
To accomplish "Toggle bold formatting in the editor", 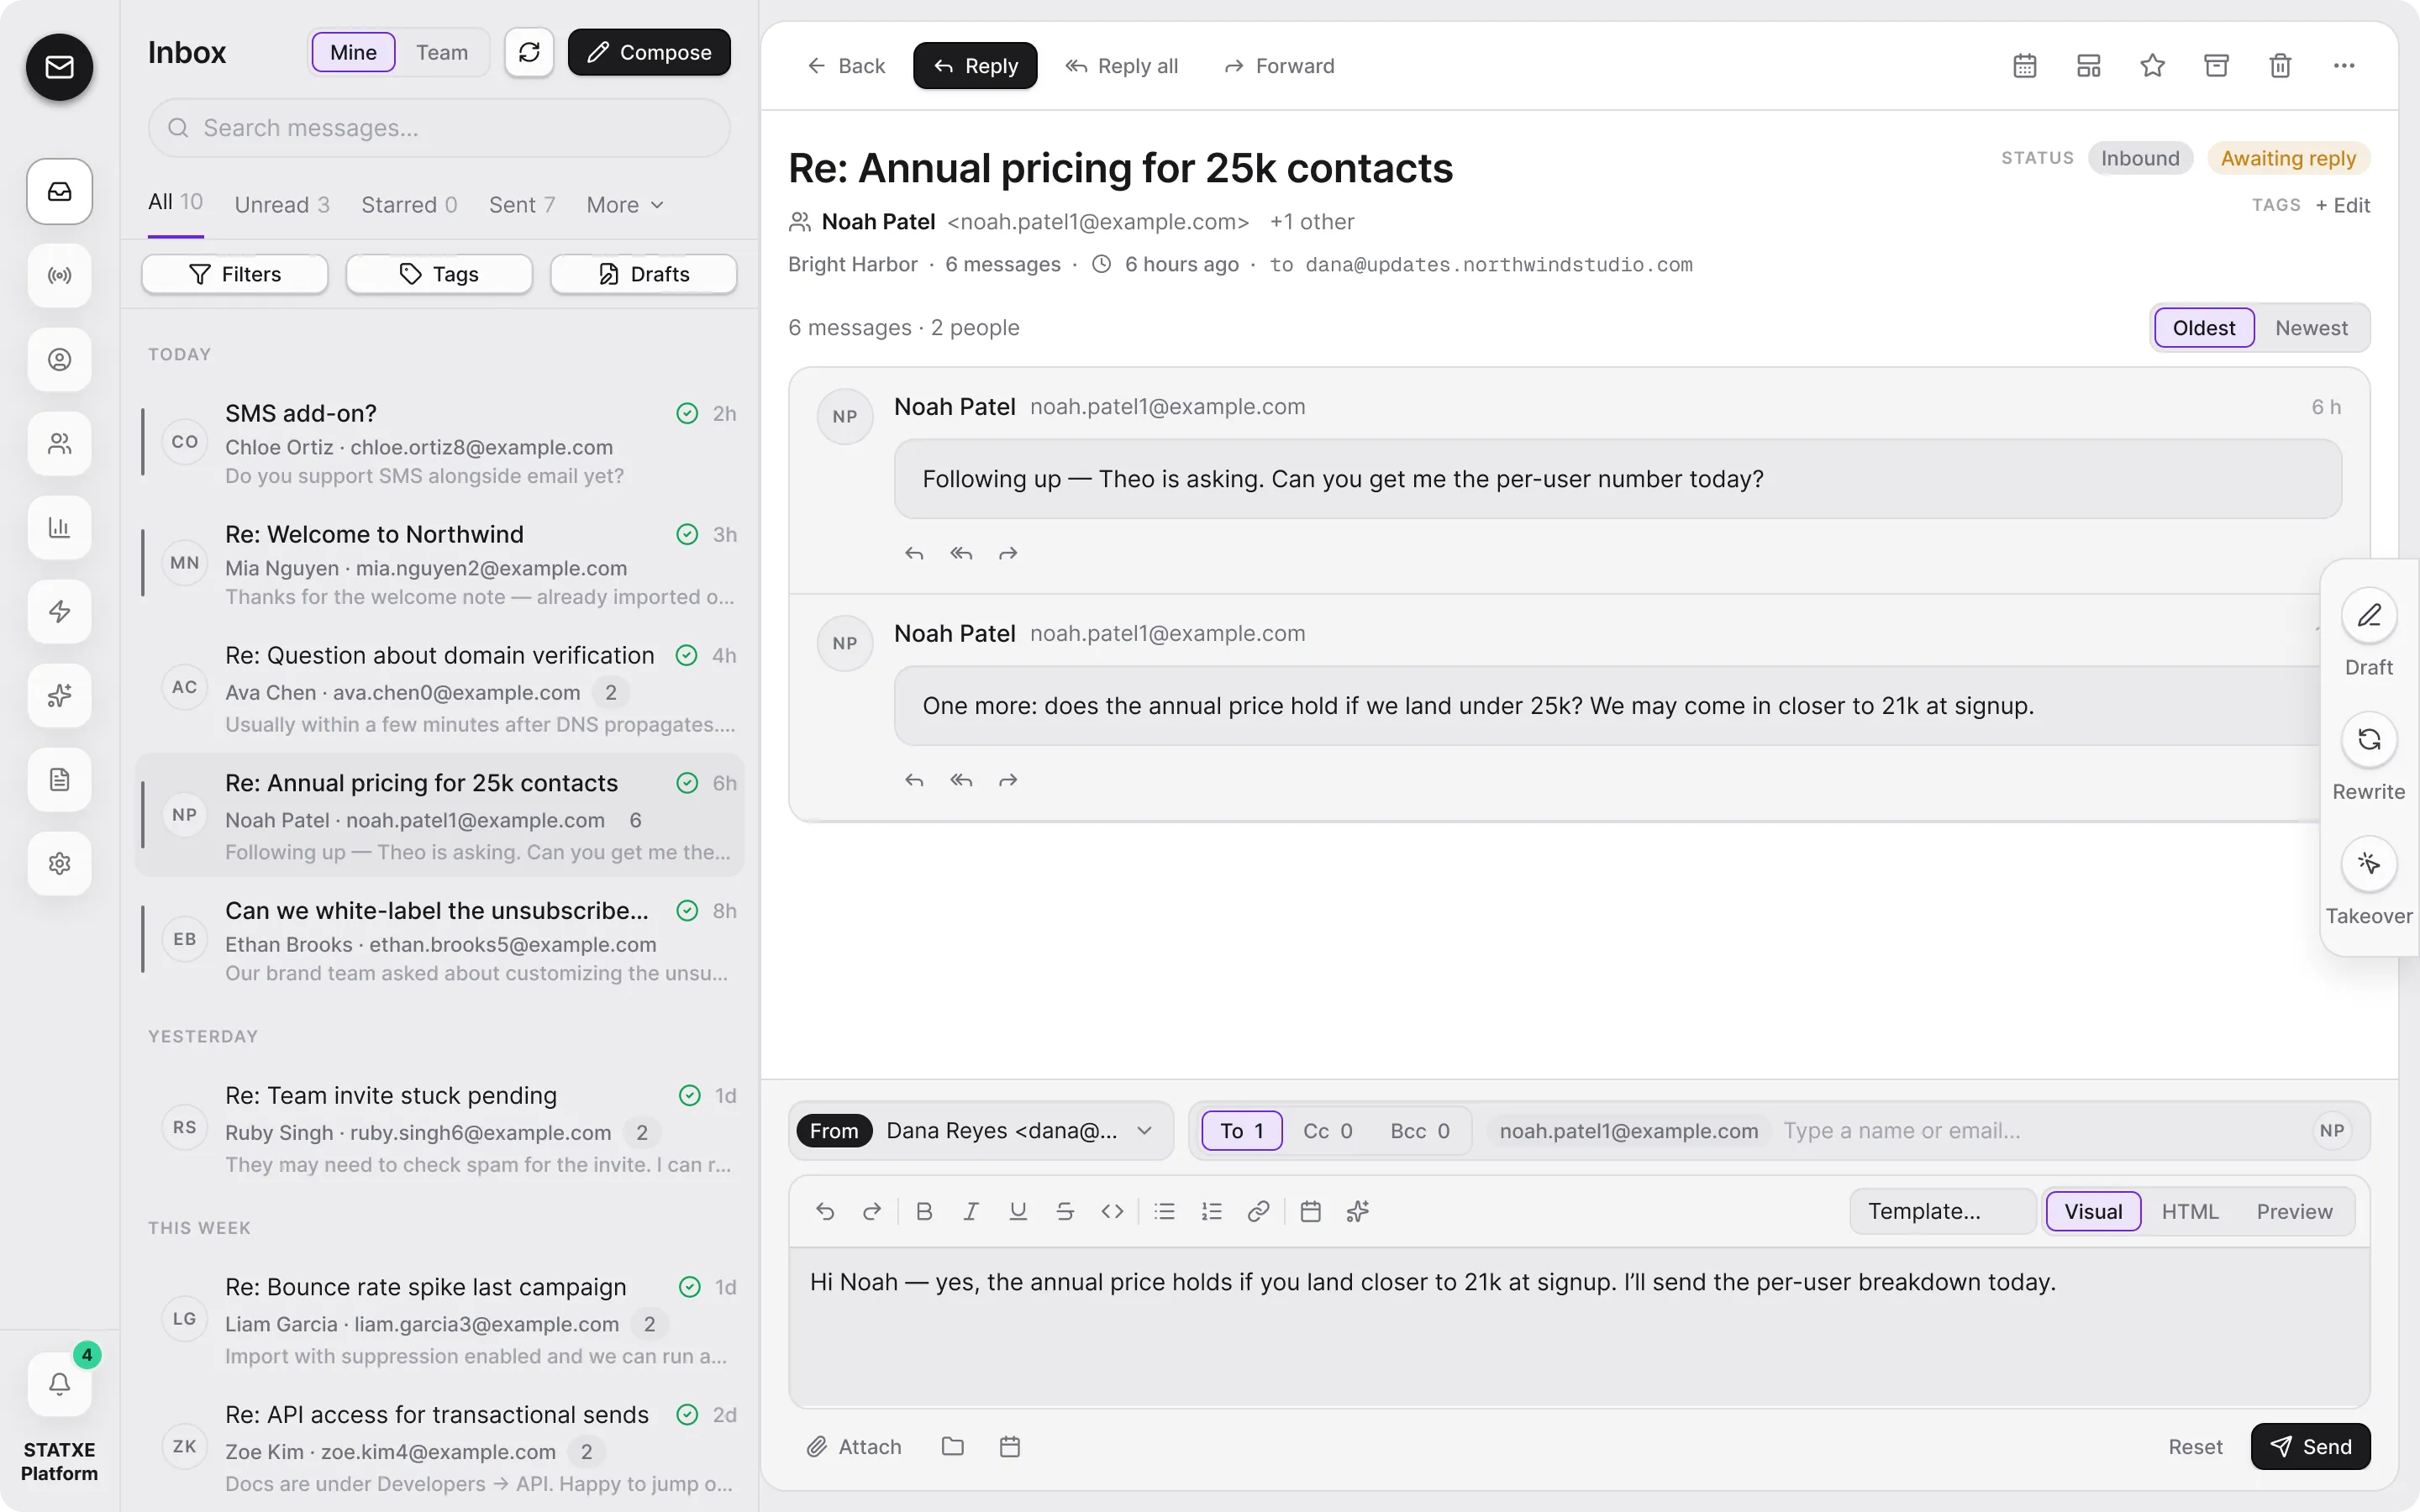I will tap(924, 1211).
